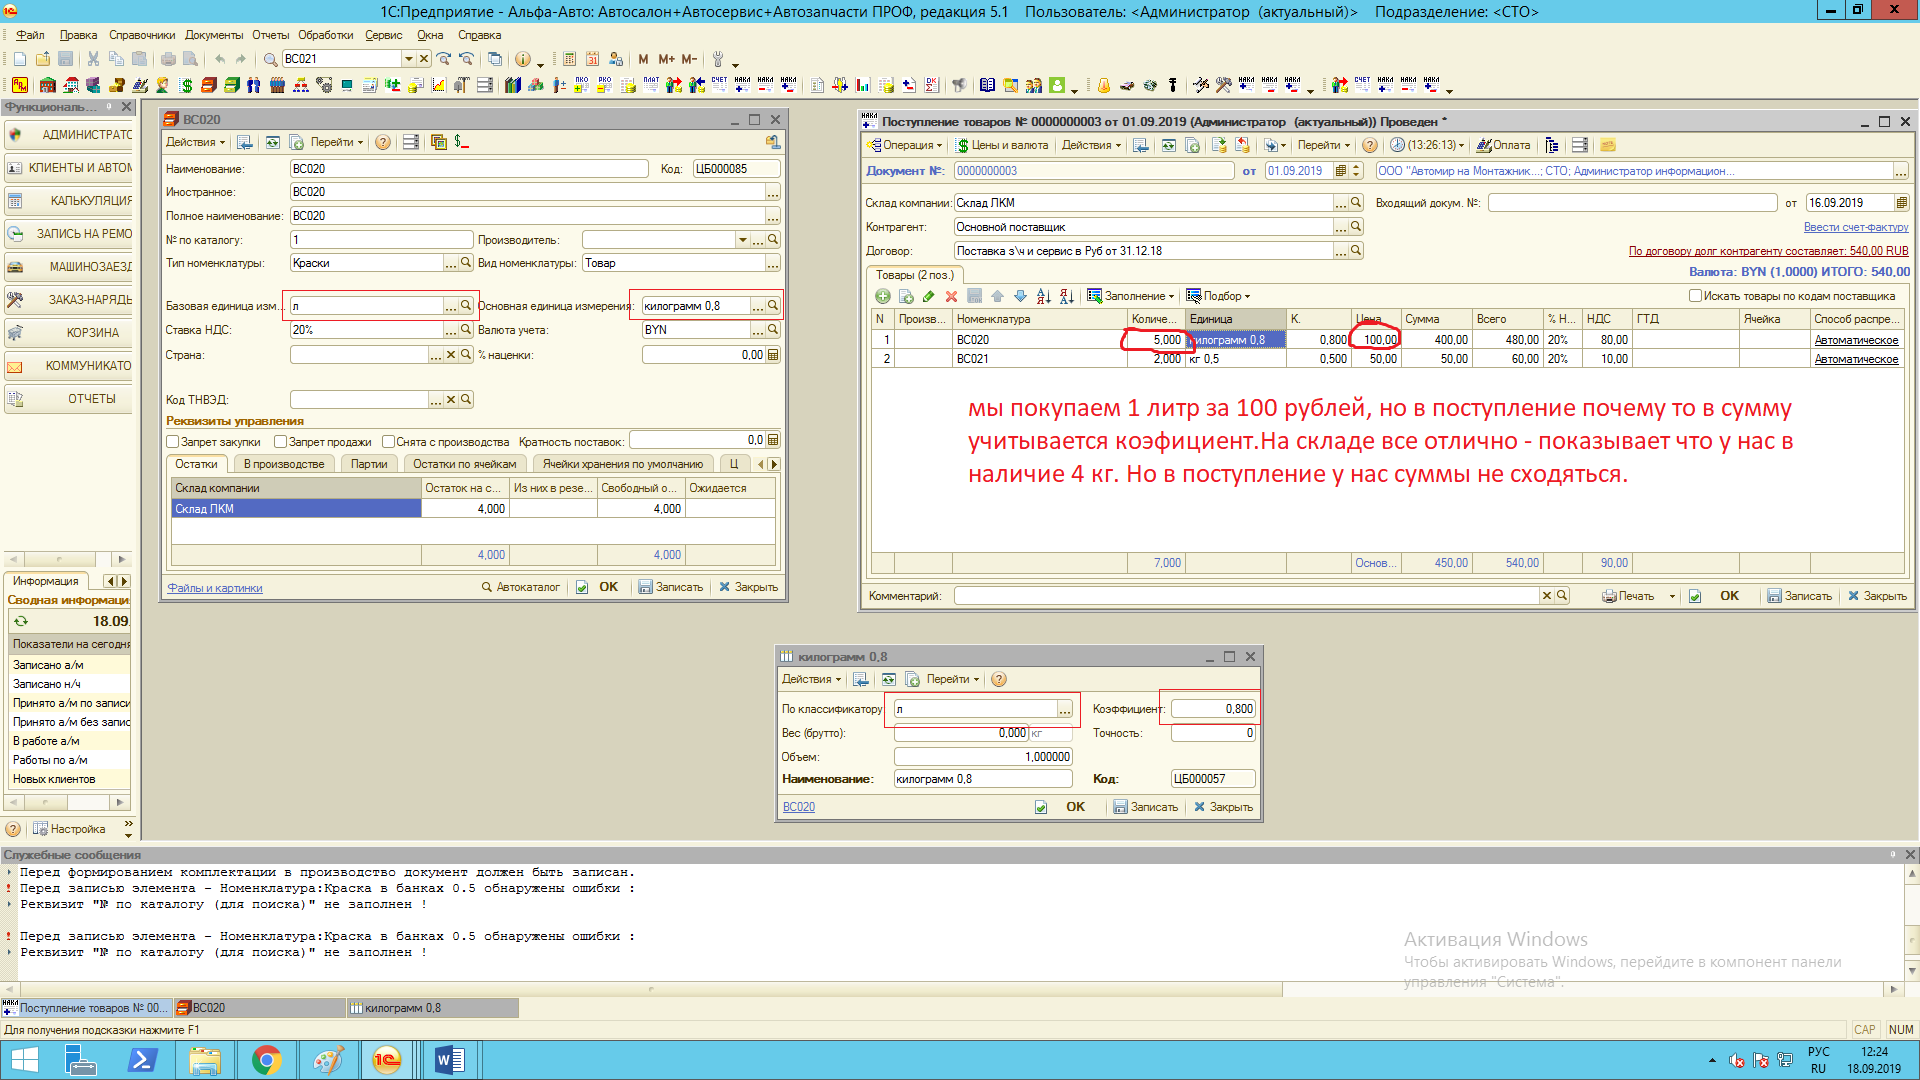This screenshot has width=1920, height=1080.
Task: Open Word from Windows taskbar
Action: (450, 1060)
